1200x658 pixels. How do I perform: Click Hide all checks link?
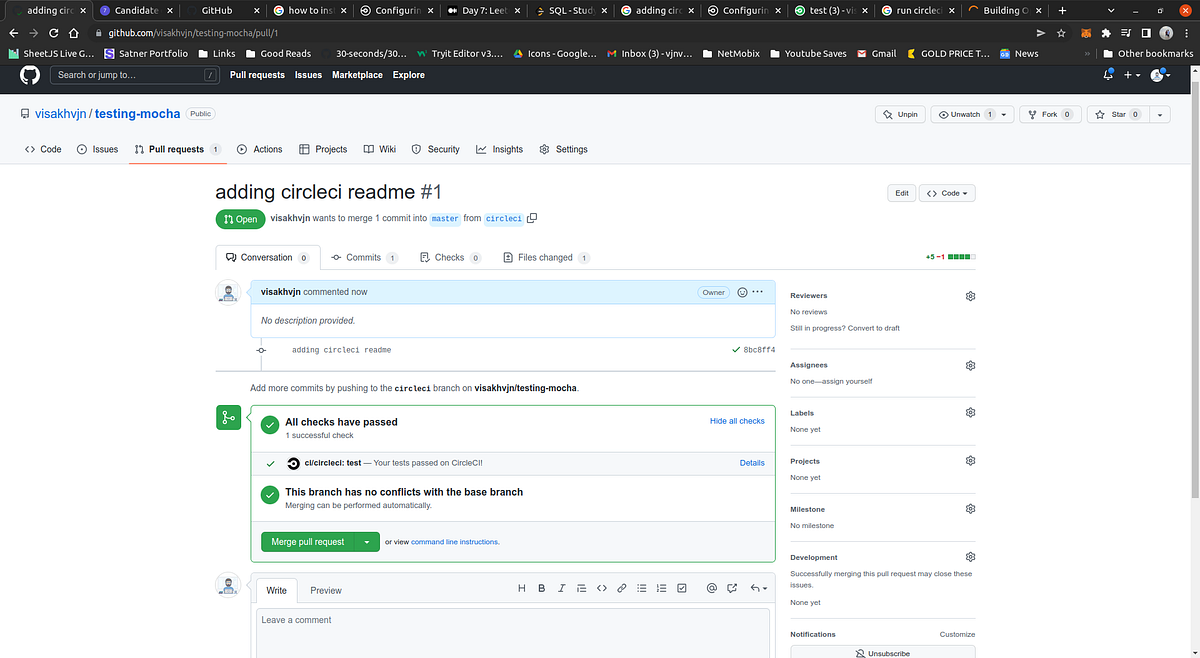737,421
